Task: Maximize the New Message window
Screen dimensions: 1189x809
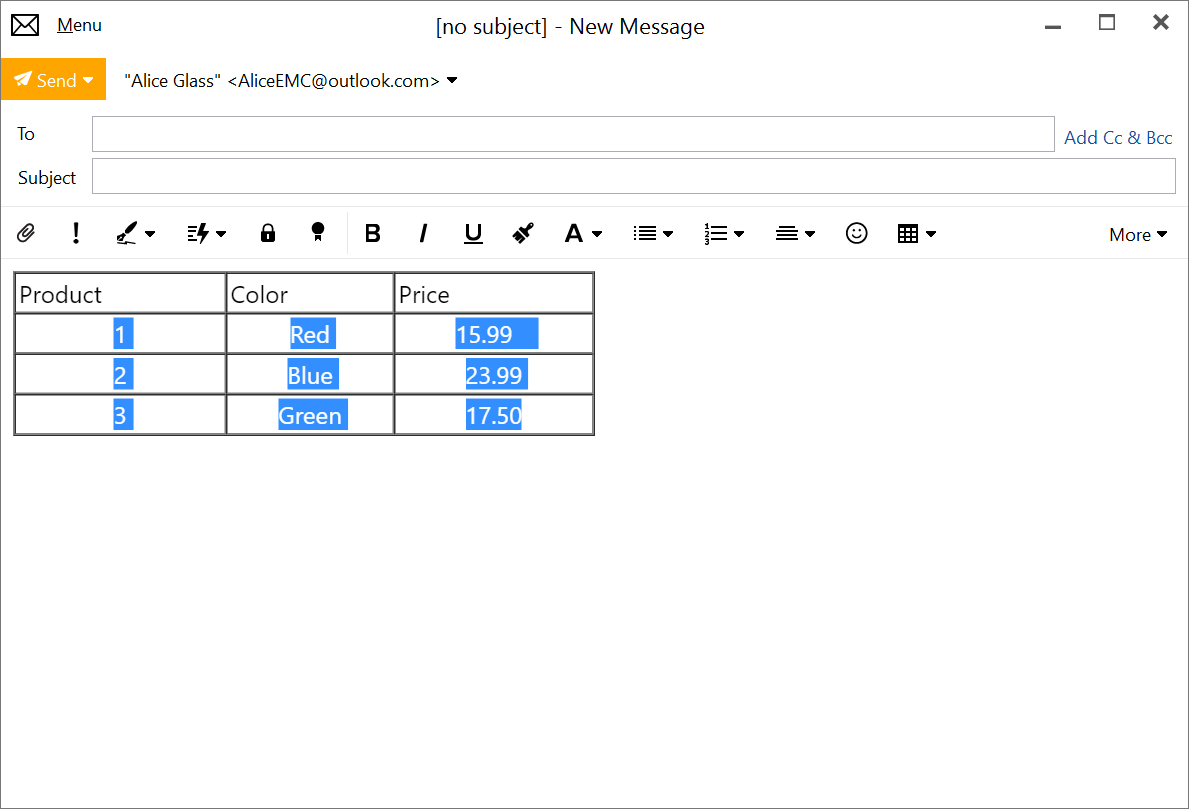Action: (x=1107, y=23)
